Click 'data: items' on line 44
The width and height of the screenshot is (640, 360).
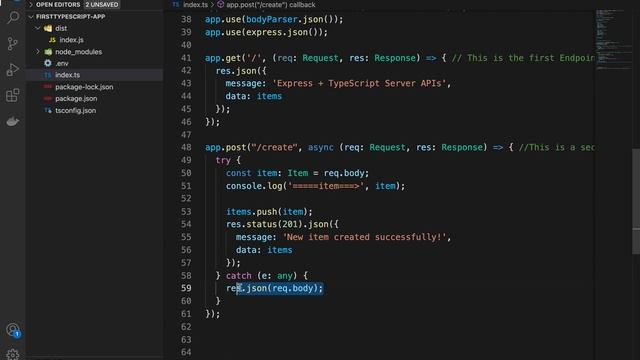(253, 96)
